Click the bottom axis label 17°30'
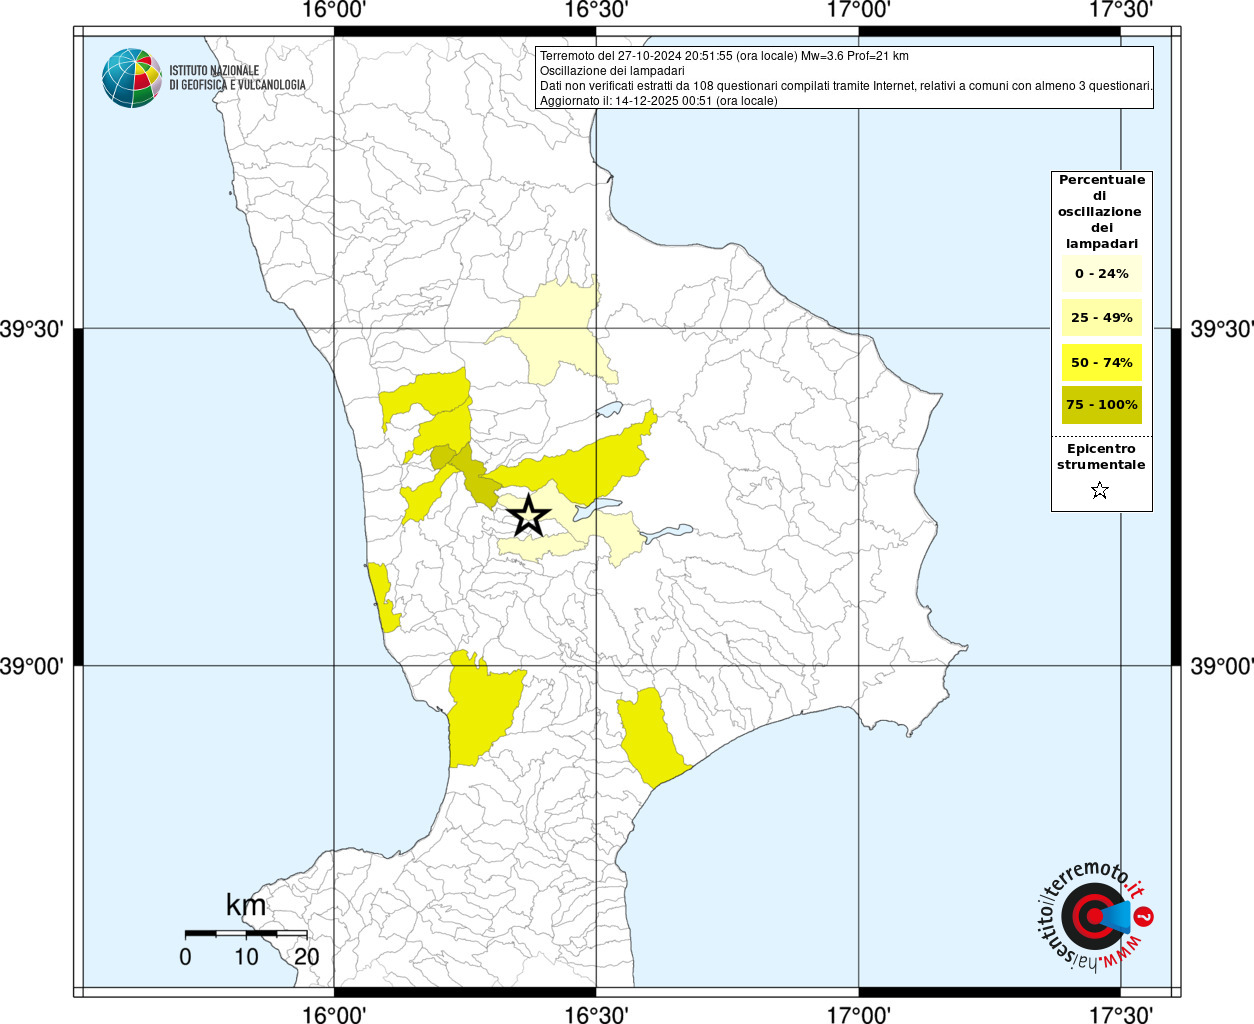 coord(1121,1014)
